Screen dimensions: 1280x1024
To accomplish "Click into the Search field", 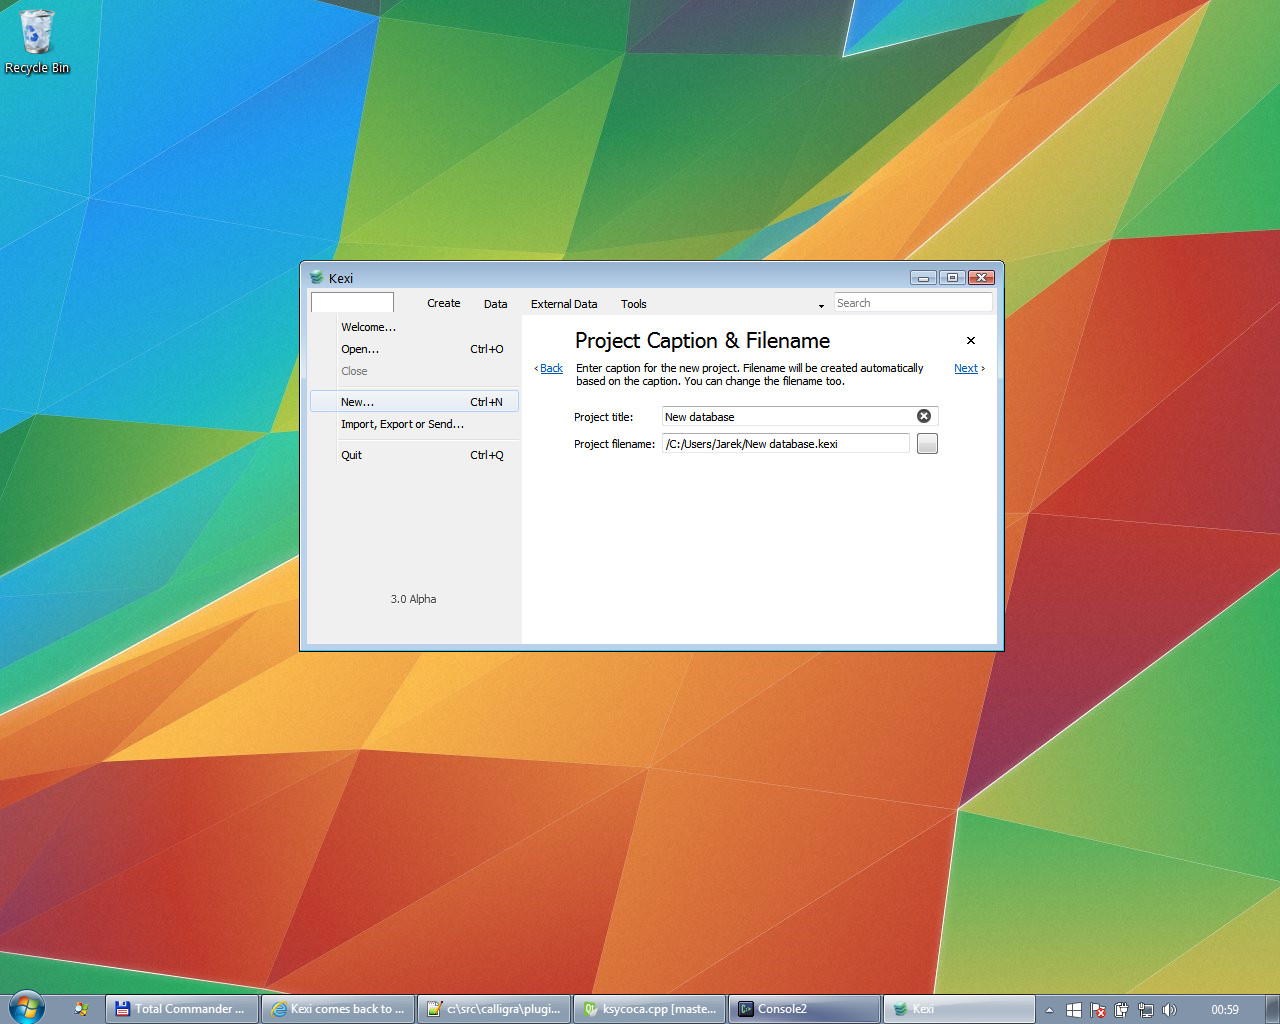I will (x=912, y=303).
